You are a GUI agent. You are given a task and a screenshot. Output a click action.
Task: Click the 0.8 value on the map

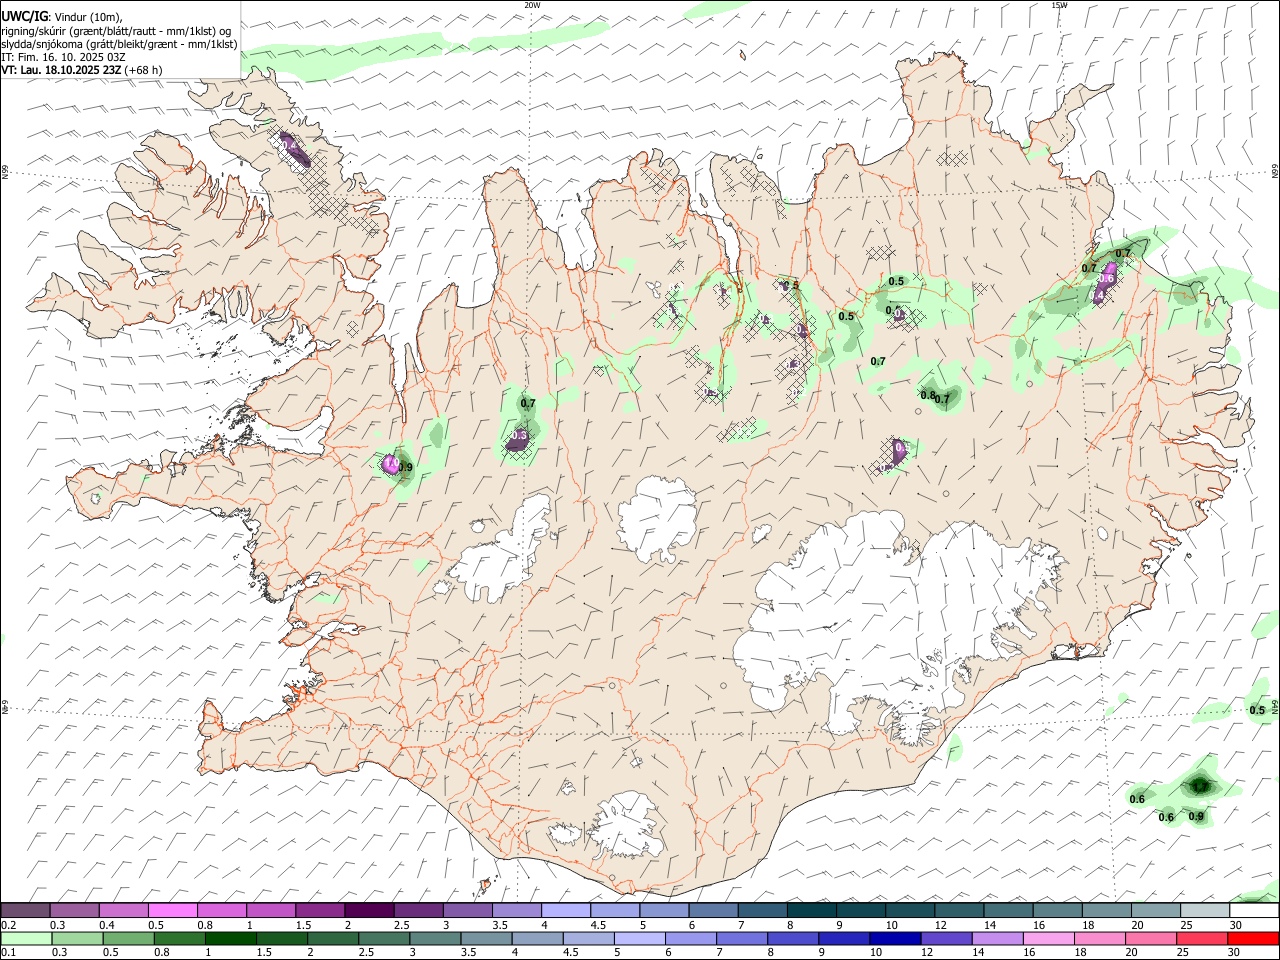[x=927, y=395]
